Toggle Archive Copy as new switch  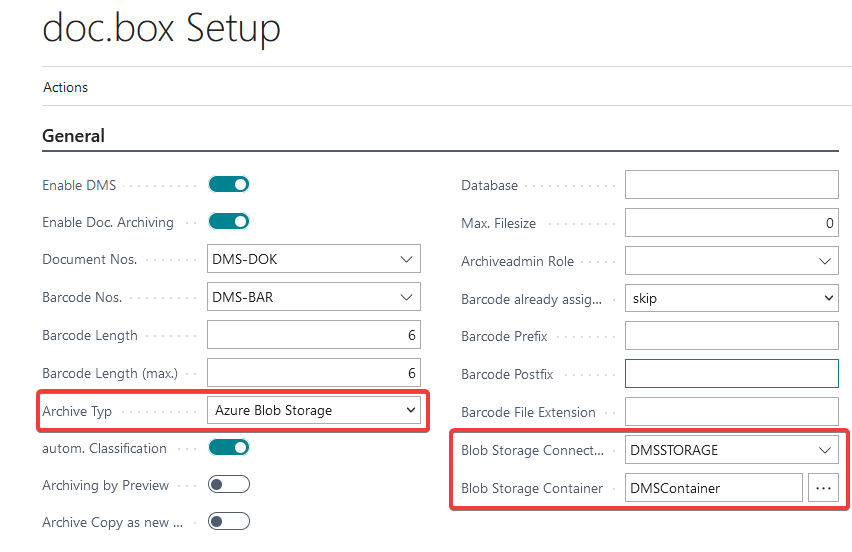[x=228, y=522]
